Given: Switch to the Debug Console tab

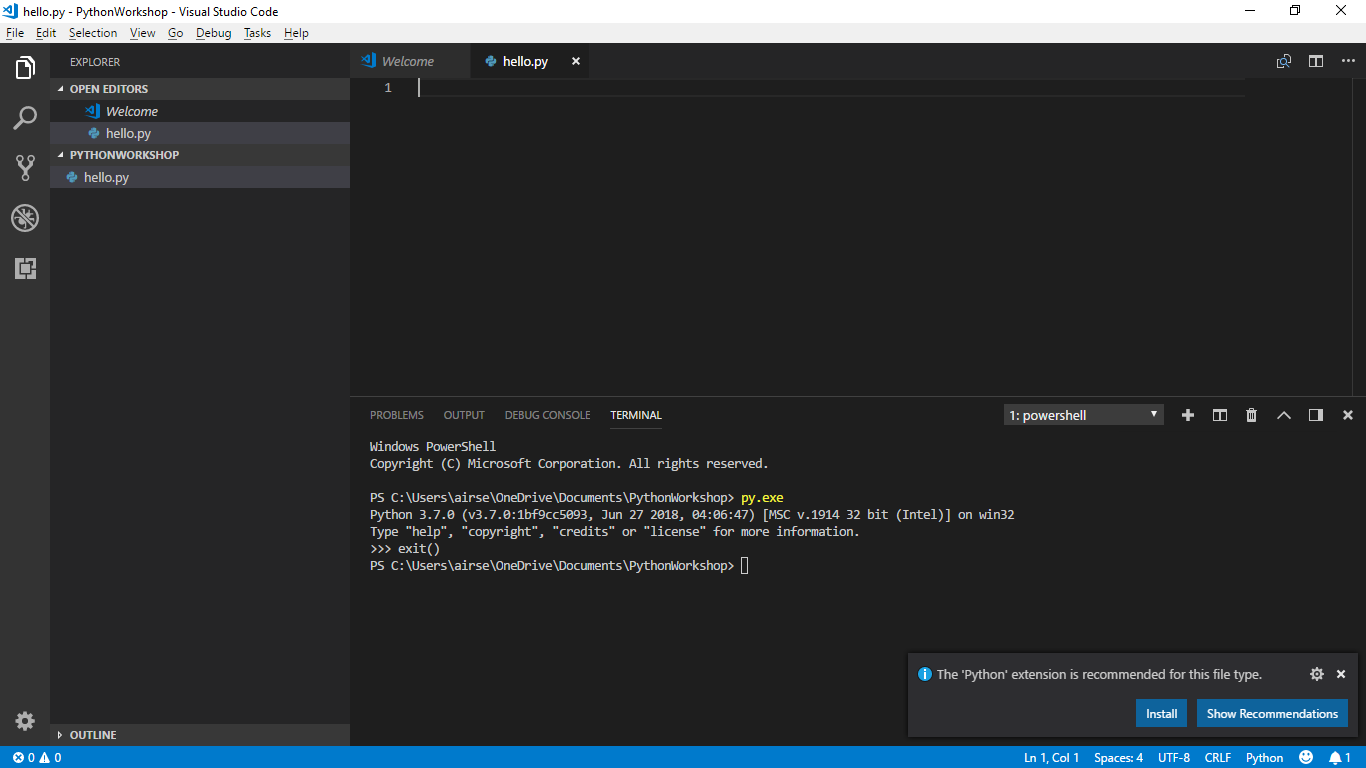Looking at the screenshot, I should click(x=547, y=415).
